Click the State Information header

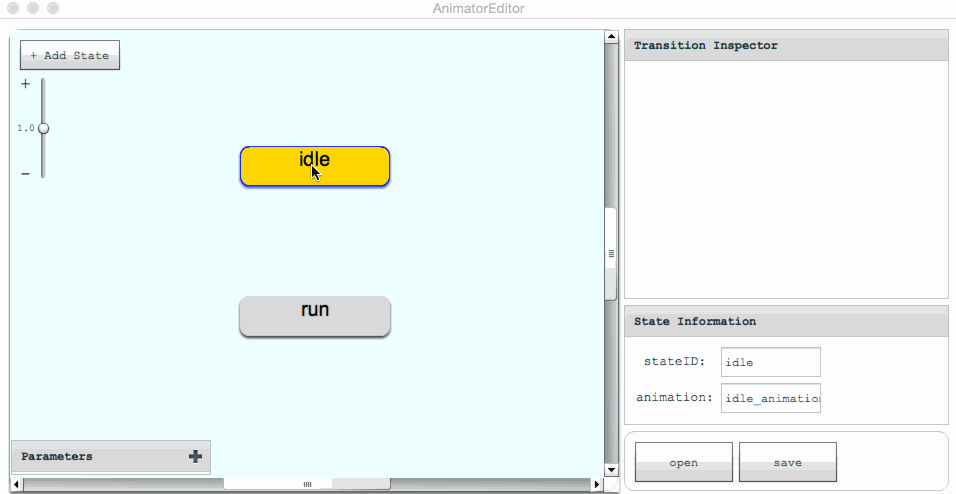785,322
